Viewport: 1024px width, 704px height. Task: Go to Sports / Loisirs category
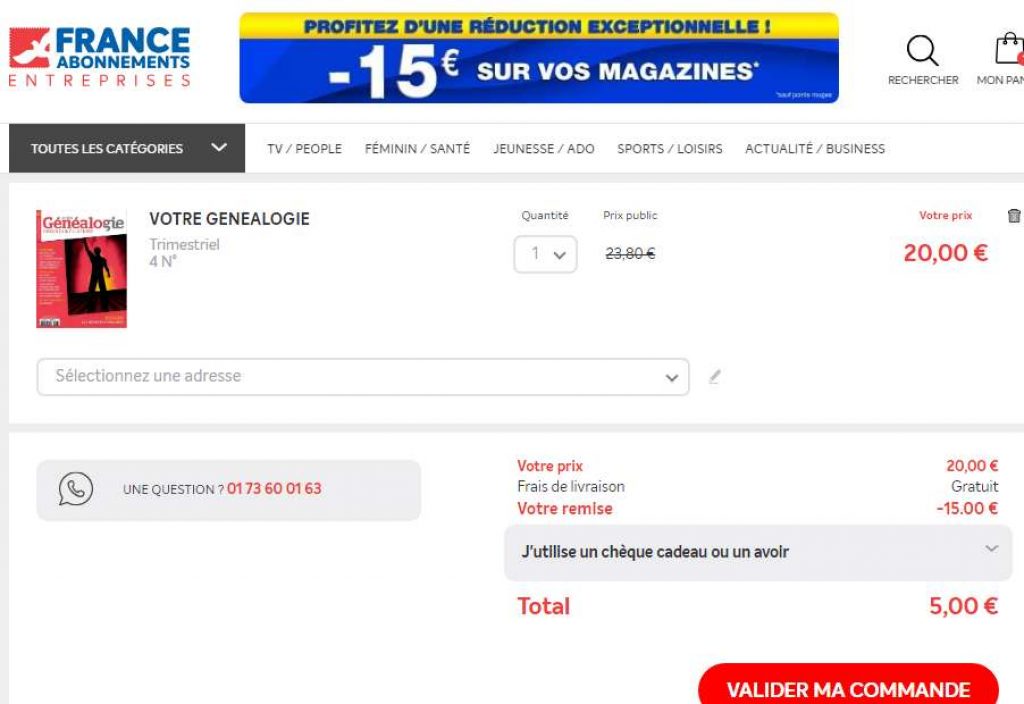click(669, 149)
